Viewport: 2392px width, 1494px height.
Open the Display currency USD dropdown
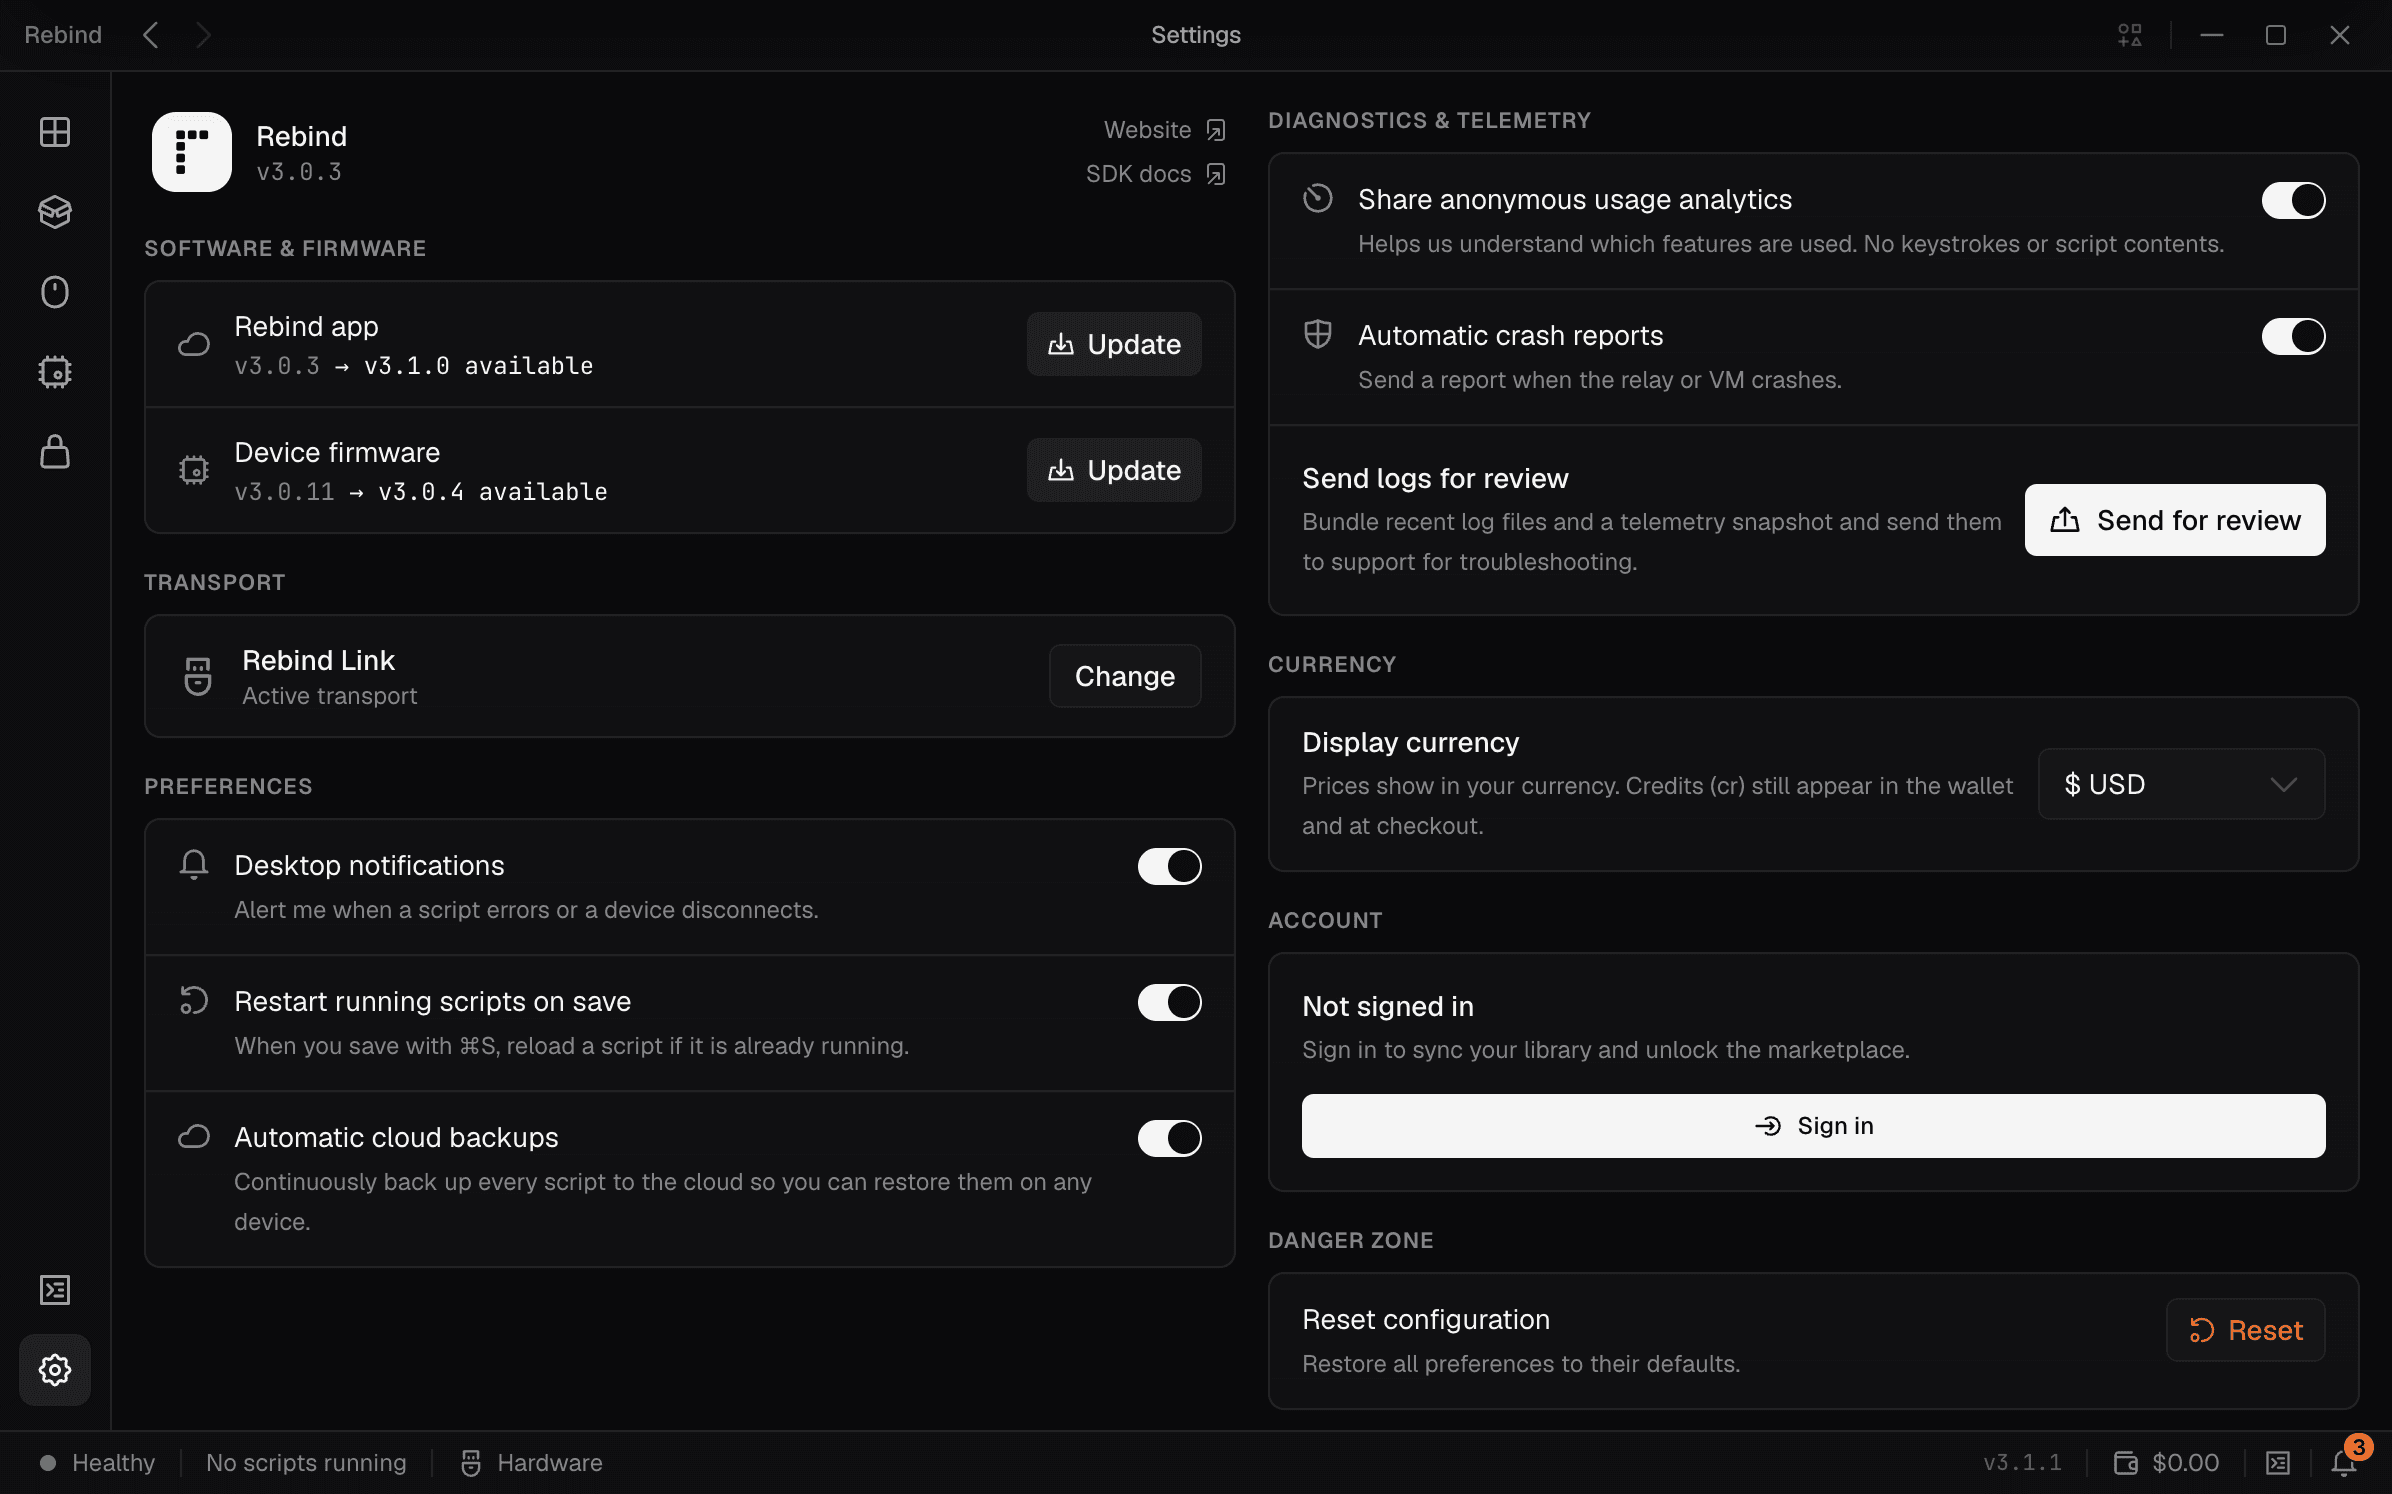2182,784
